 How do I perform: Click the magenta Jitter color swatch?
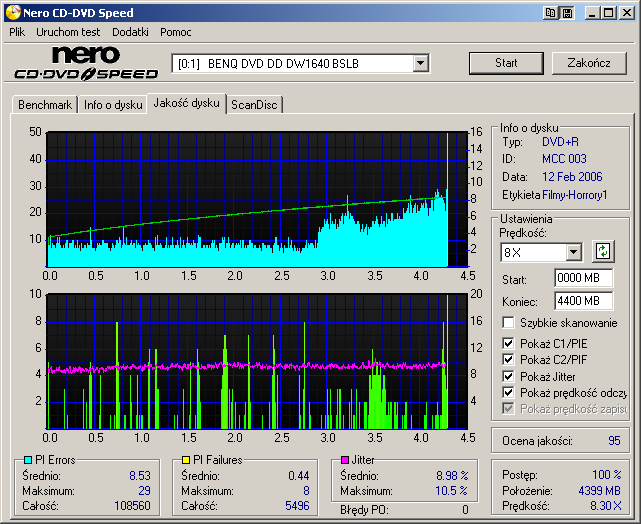point(345,460)
